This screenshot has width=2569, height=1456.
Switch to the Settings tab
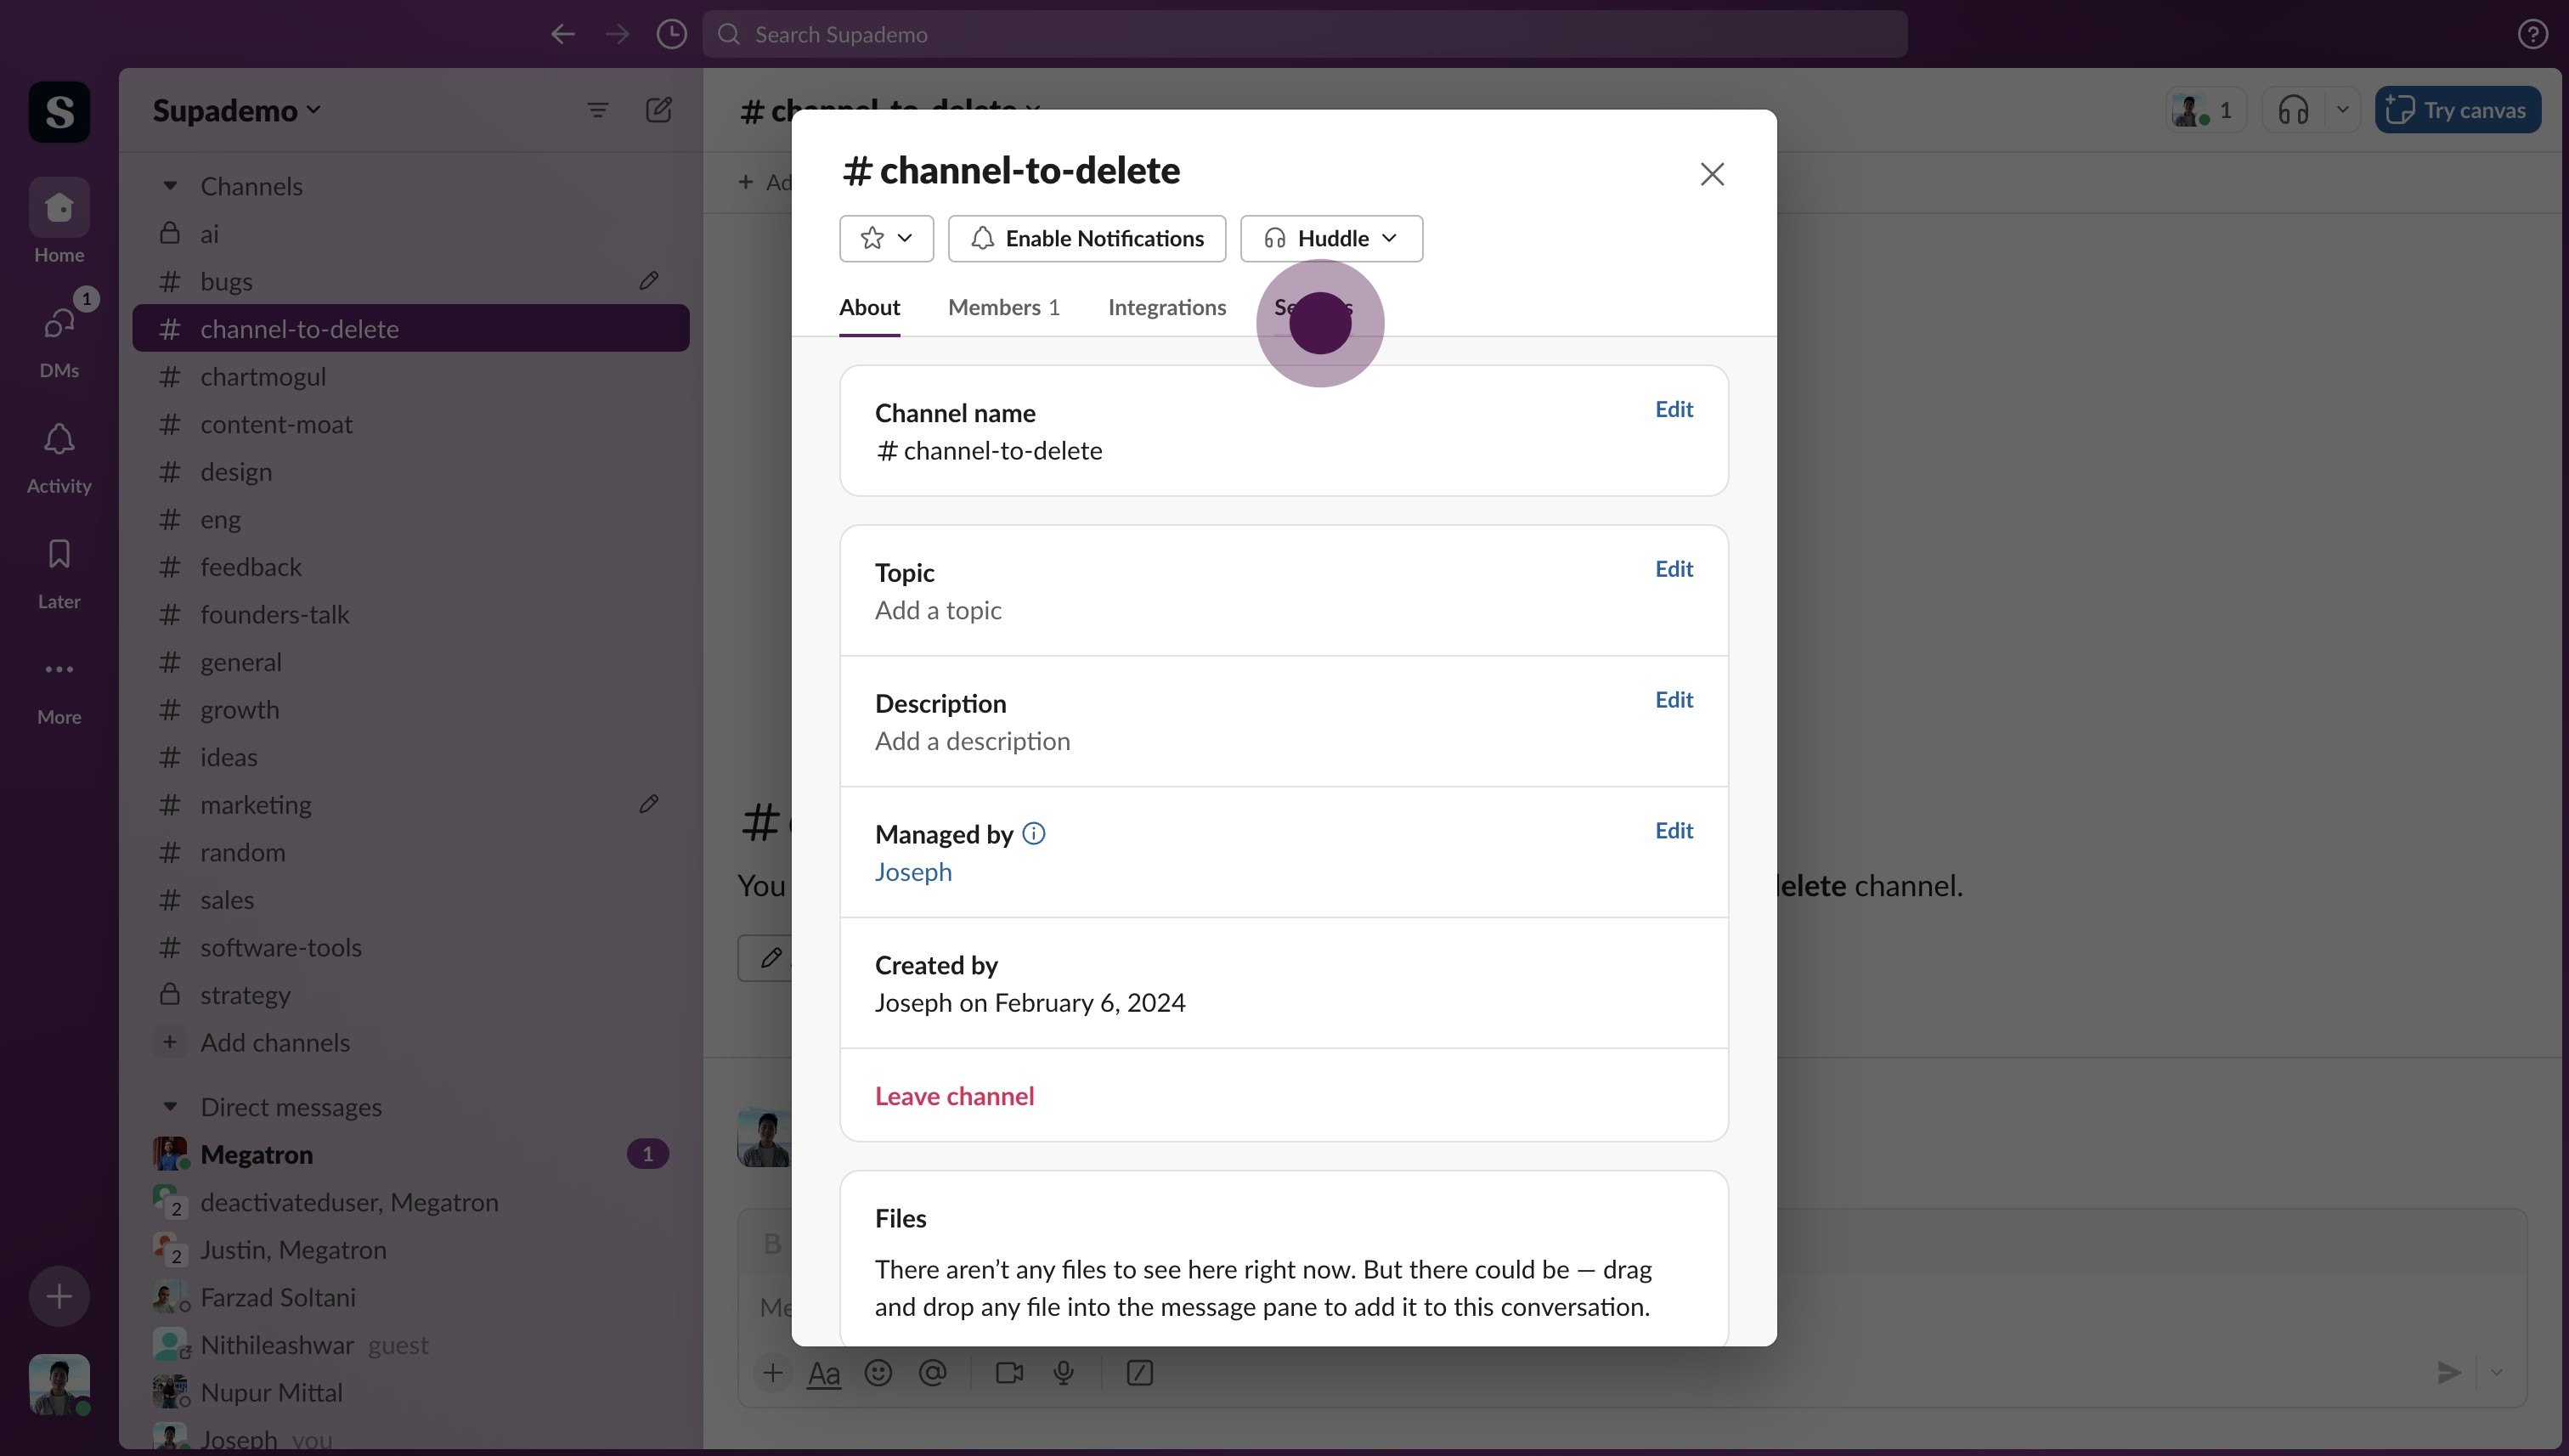point(1313,307)
